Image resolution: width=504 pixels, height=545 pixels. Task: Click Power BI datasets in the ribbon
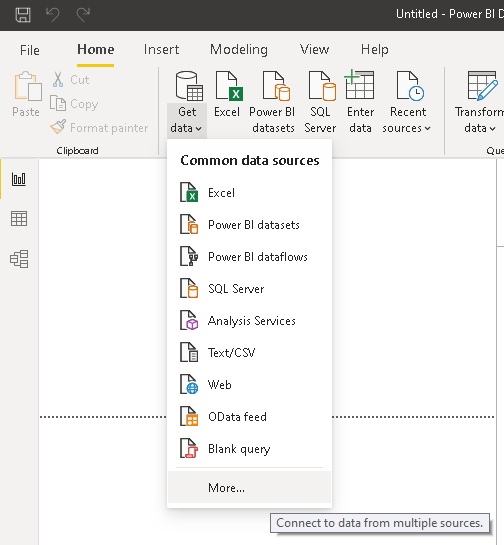pyautogui.click(x=273, y=102)
